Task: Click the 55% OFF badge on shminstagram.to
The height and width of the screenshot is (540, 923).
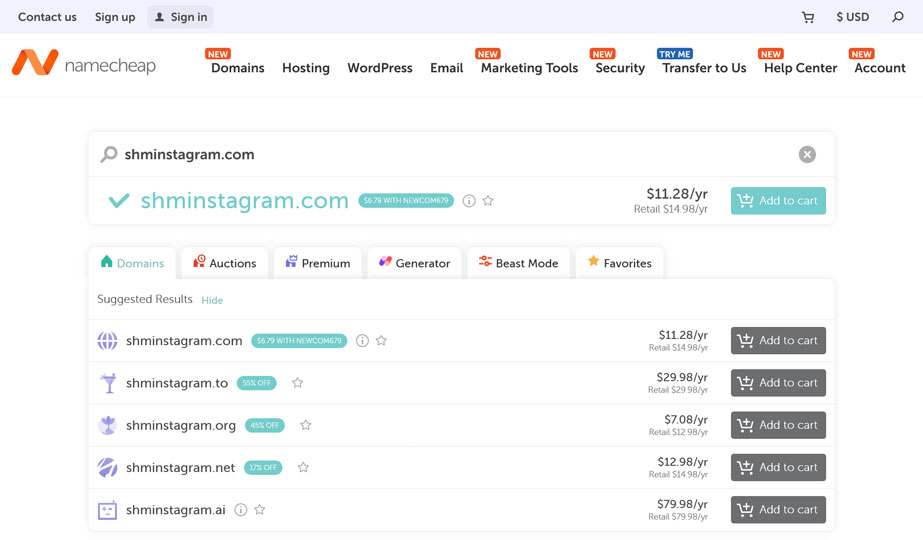Action: pyautogui.click(x=257, y=383)
